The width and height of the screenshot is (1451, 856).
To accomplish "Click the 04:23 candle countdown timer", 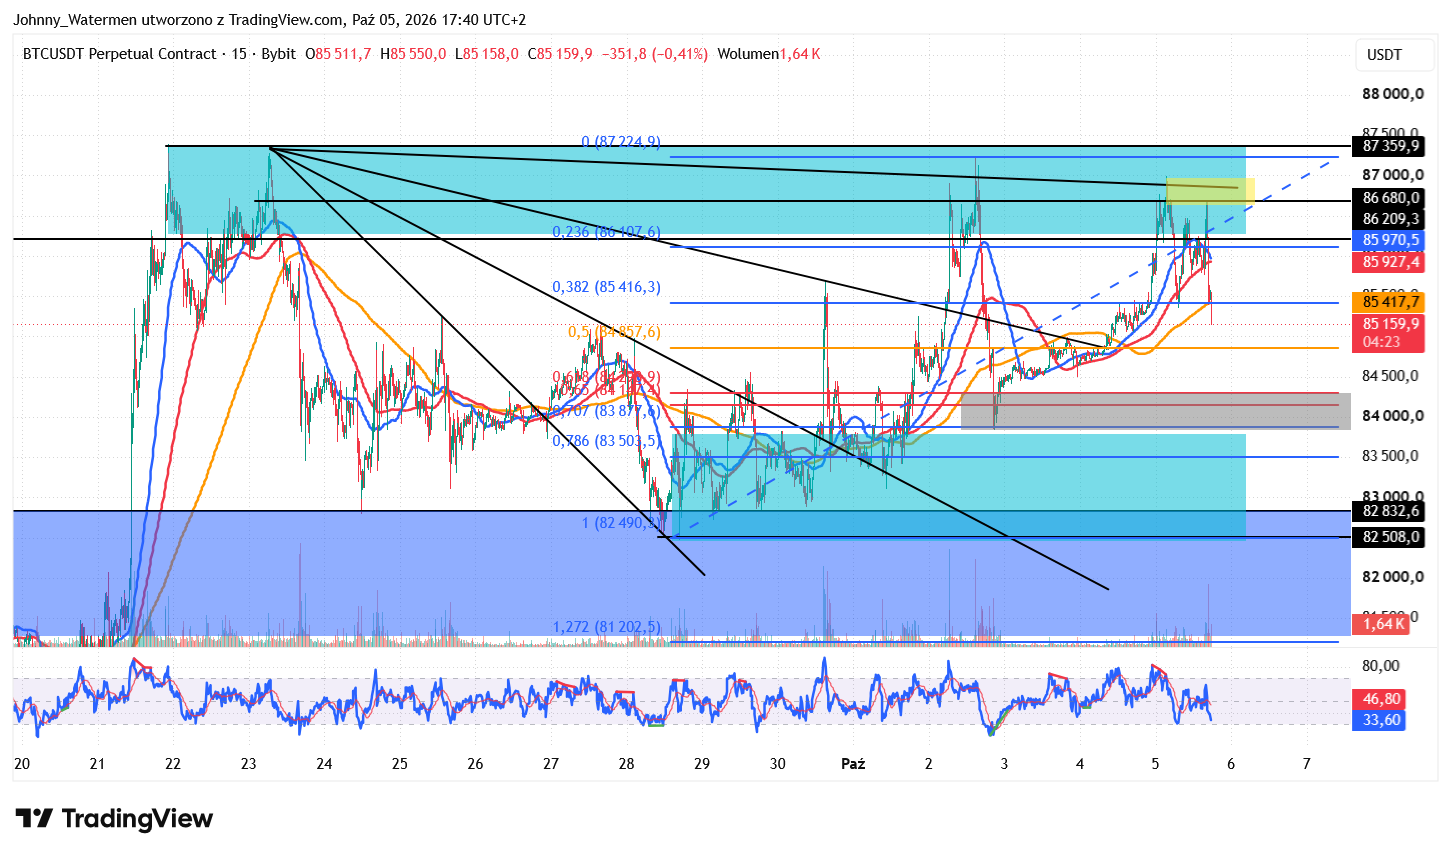I will pos(1382,342).
